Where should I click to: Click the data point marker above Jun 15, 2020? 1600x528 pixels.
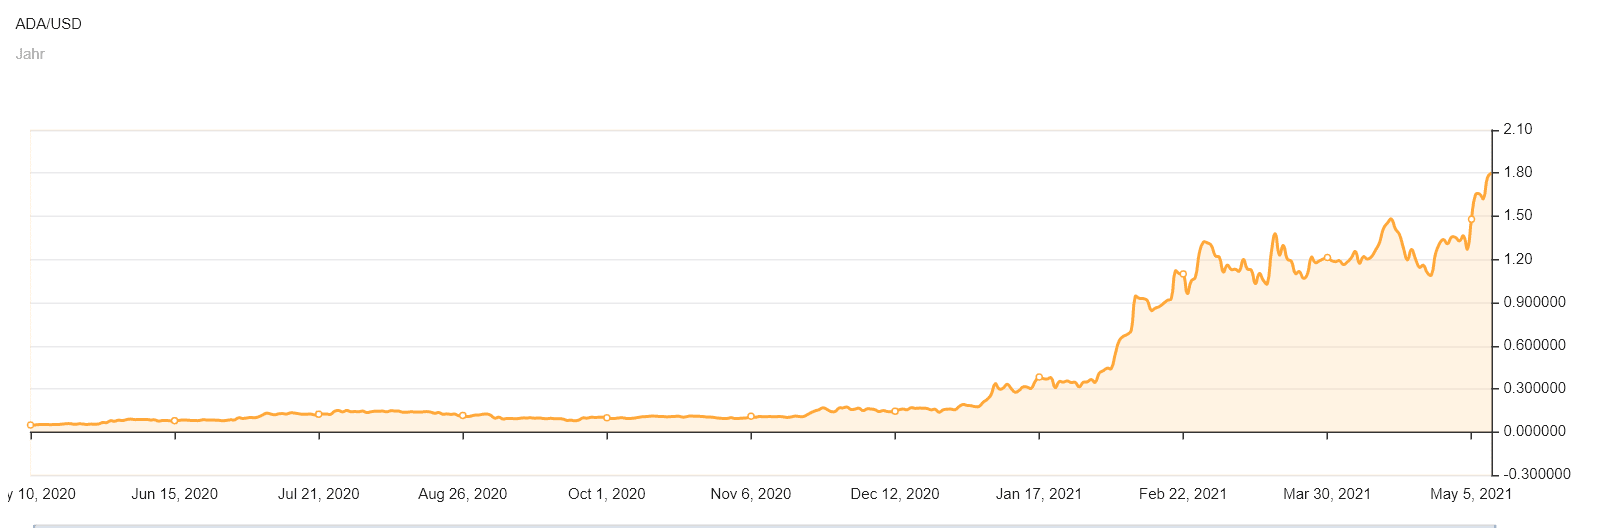click(175, 421)
